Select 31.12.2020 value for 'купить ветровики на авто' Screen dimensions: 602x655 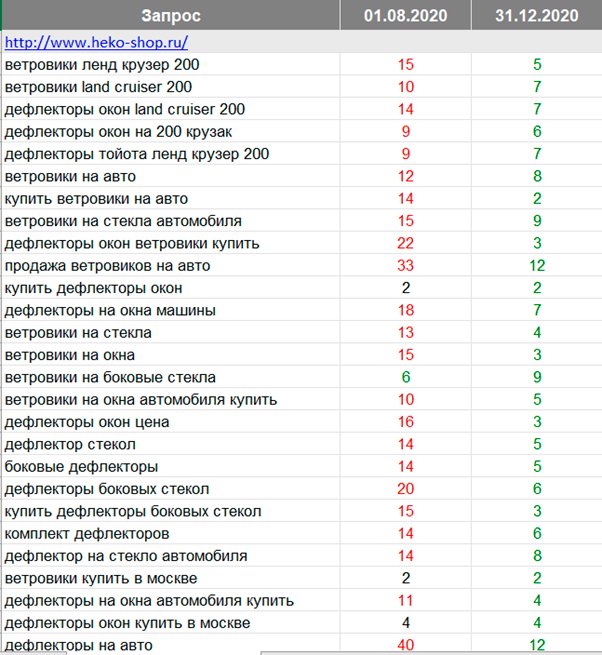pyautogui.click(x=537, y=198)
